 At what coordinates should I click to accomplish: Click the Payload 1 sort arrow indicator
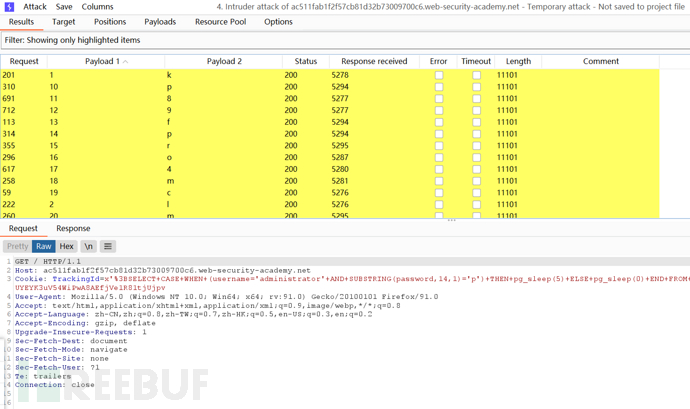tap(125, 62)
